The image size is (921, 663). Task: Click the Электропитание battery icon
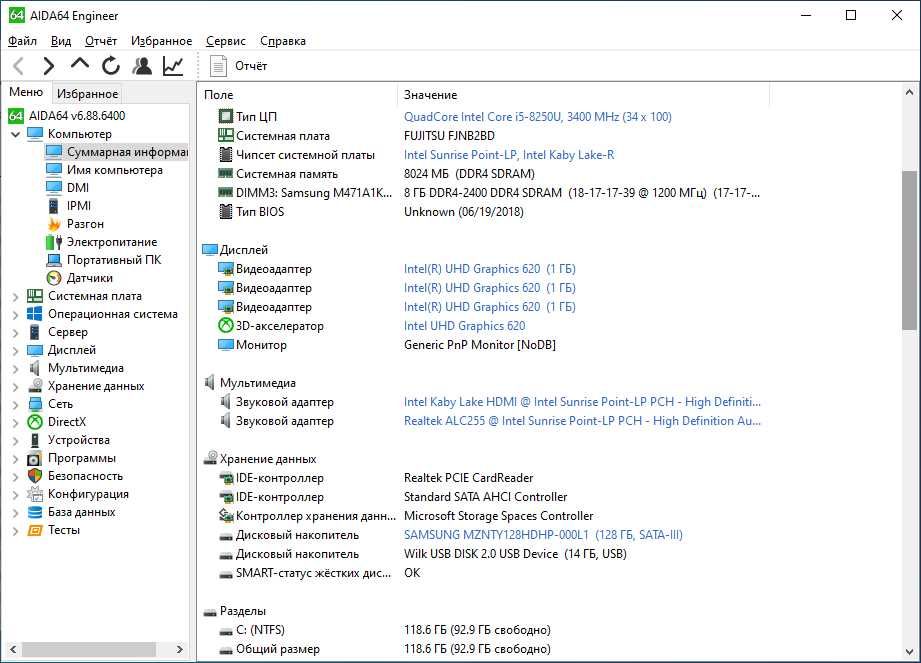(x=54, y=242)
